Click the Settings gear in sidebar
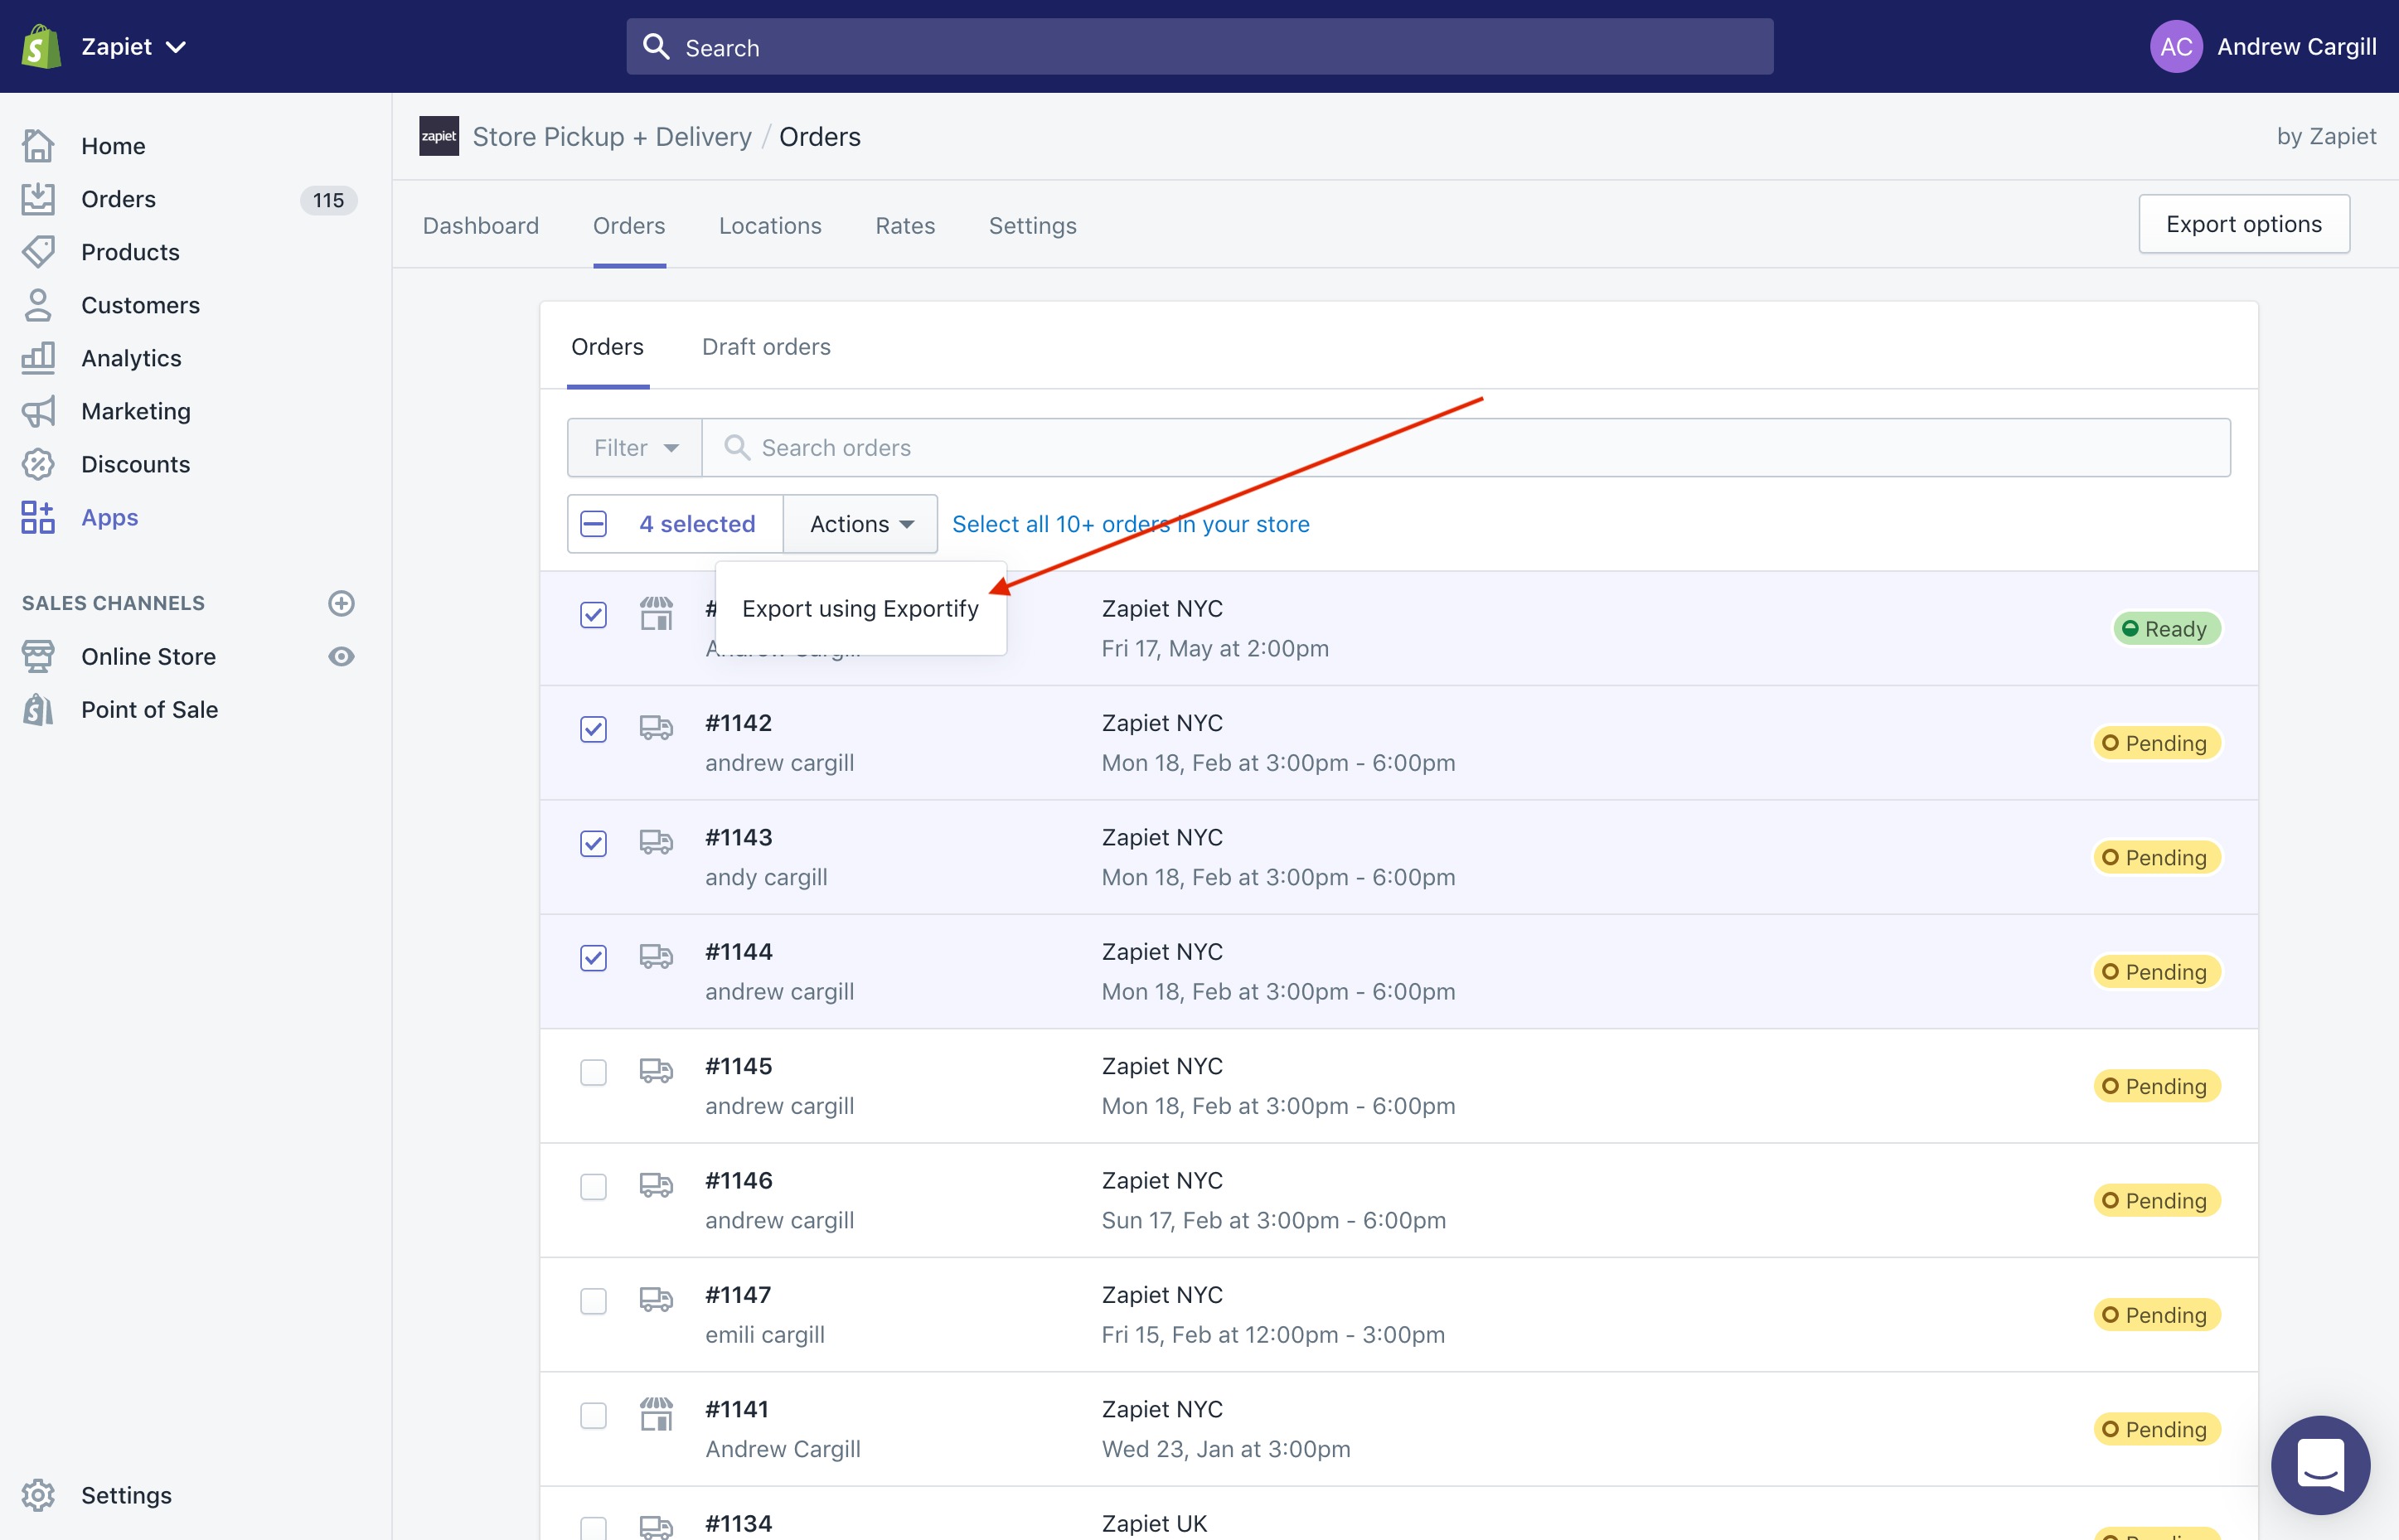The width and height of the screenshot is (2399, 1540). pos(38,1495)
